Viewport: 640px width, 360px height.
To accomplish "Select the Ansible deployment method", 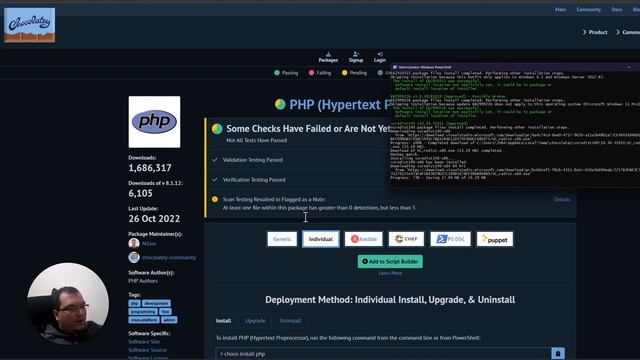I will tap(364, 239).
